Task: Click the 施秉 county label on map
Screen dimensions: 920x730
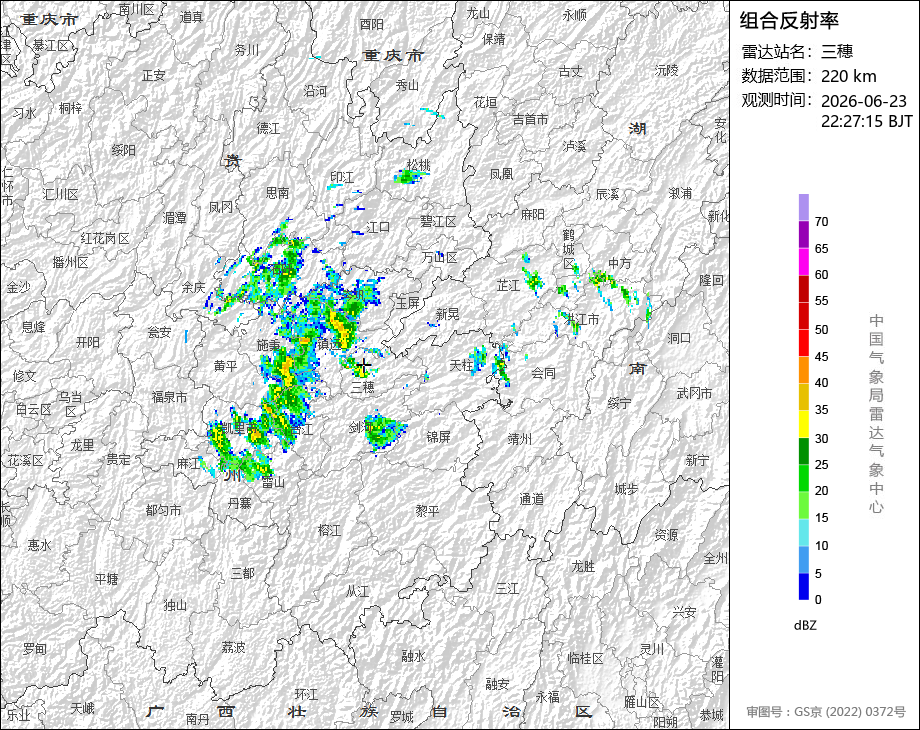Action: coord(269,346)
